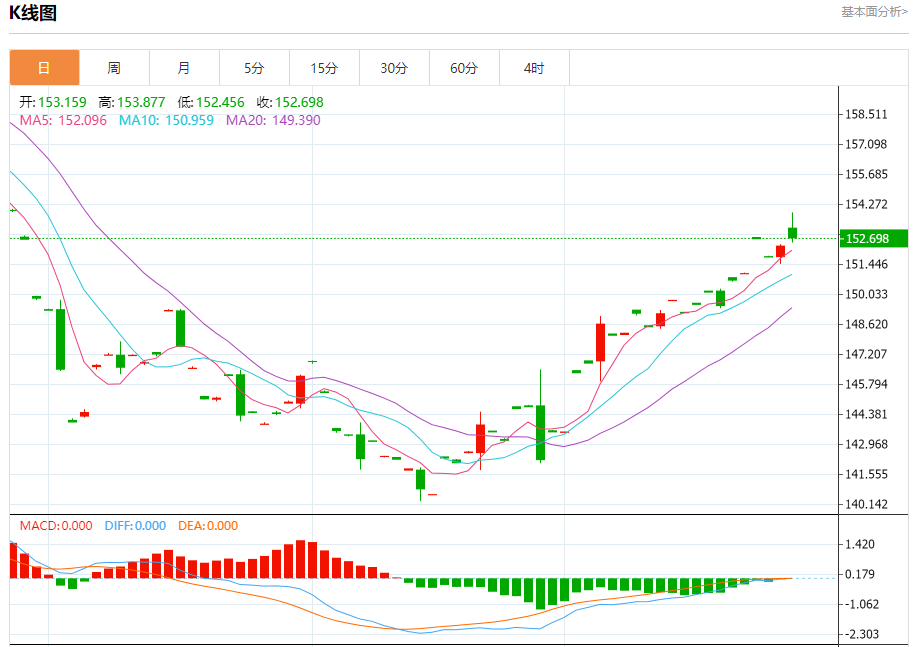Switch to the 4时 chart tab
This screenshot has height=647, width=914.
[534, 68]
